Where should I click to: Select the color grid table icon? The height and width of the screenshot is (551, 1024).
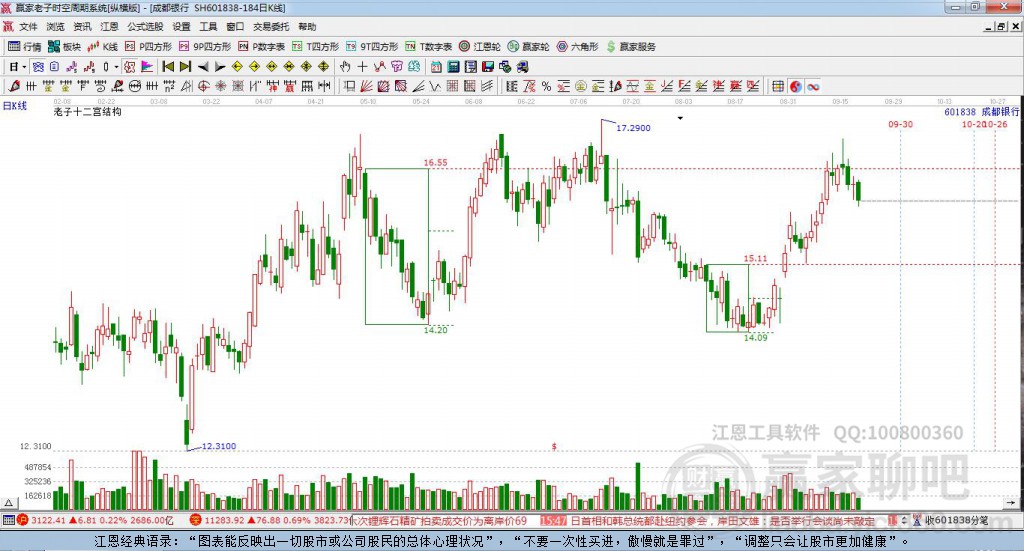[x=778, y=86]
